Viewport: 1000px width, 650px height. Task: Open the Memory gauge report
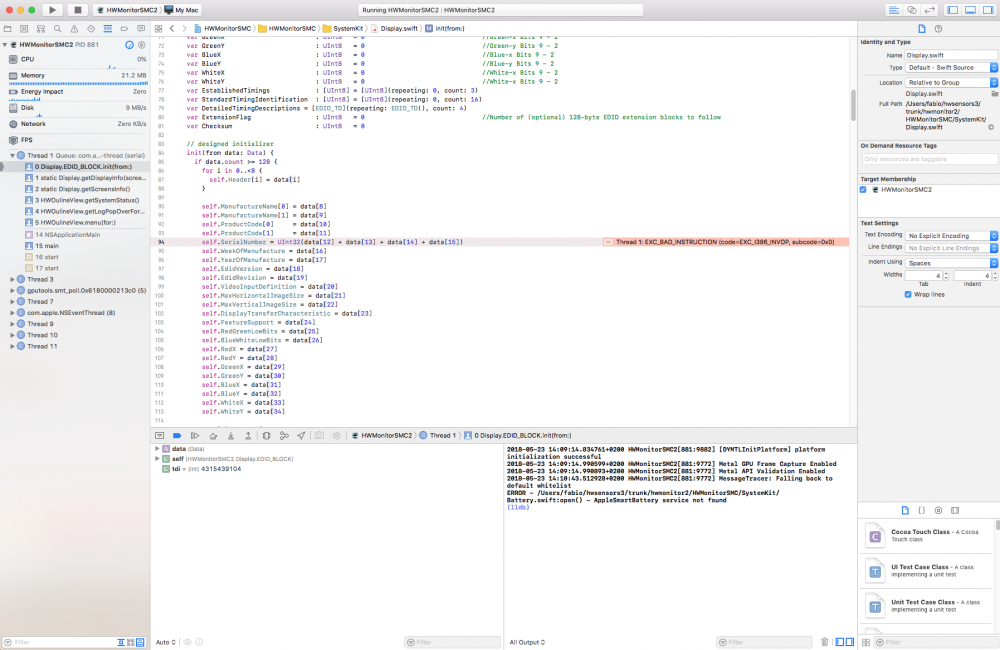75,76
